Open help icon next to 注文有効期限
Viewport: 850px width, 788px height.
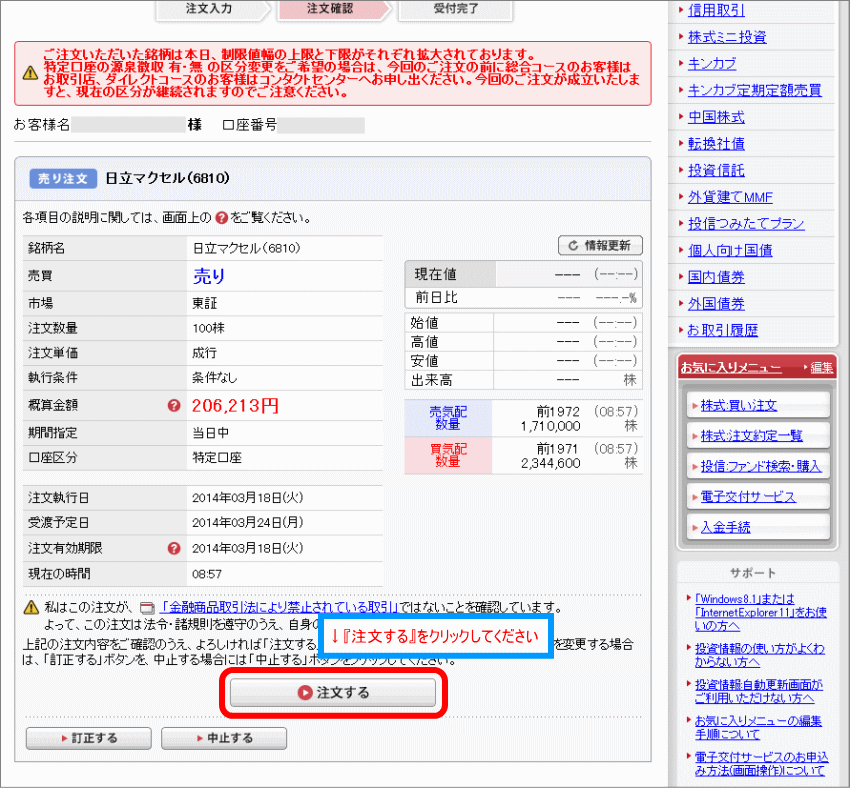(174, 548)
